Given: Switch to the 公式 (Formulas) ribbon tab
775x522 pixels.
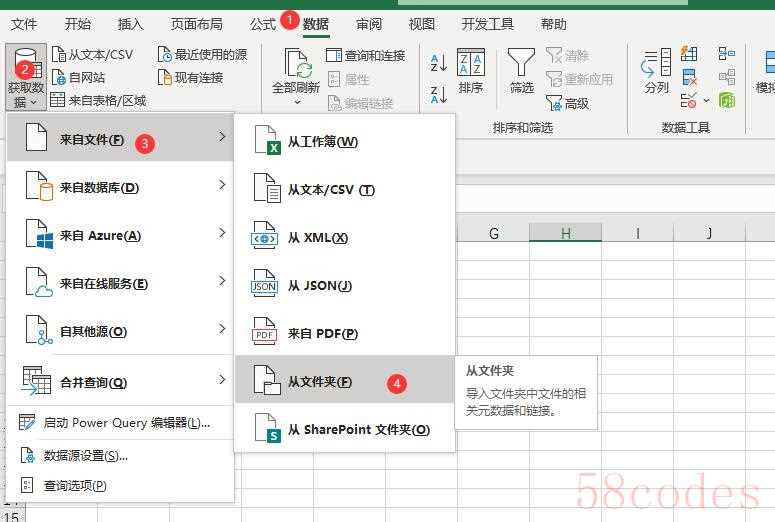Looking at the screenshot, I should pyautogui.click(x=263, y=24).
